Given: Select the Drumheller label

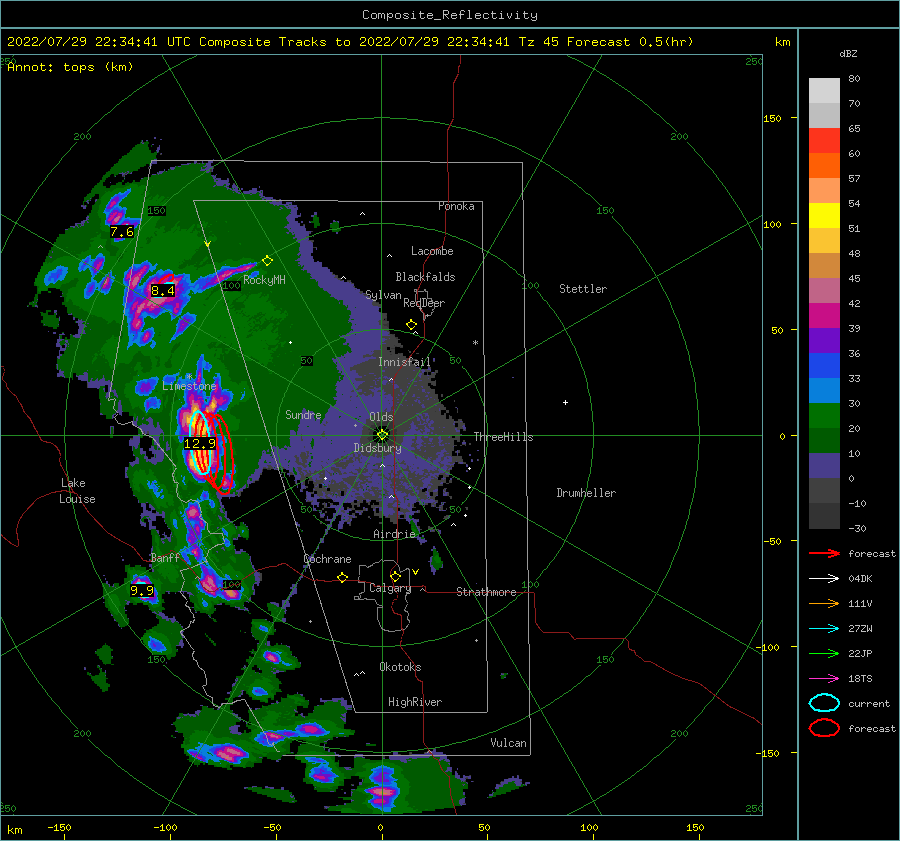Looking at the screenshot, I should coord(586,493).
